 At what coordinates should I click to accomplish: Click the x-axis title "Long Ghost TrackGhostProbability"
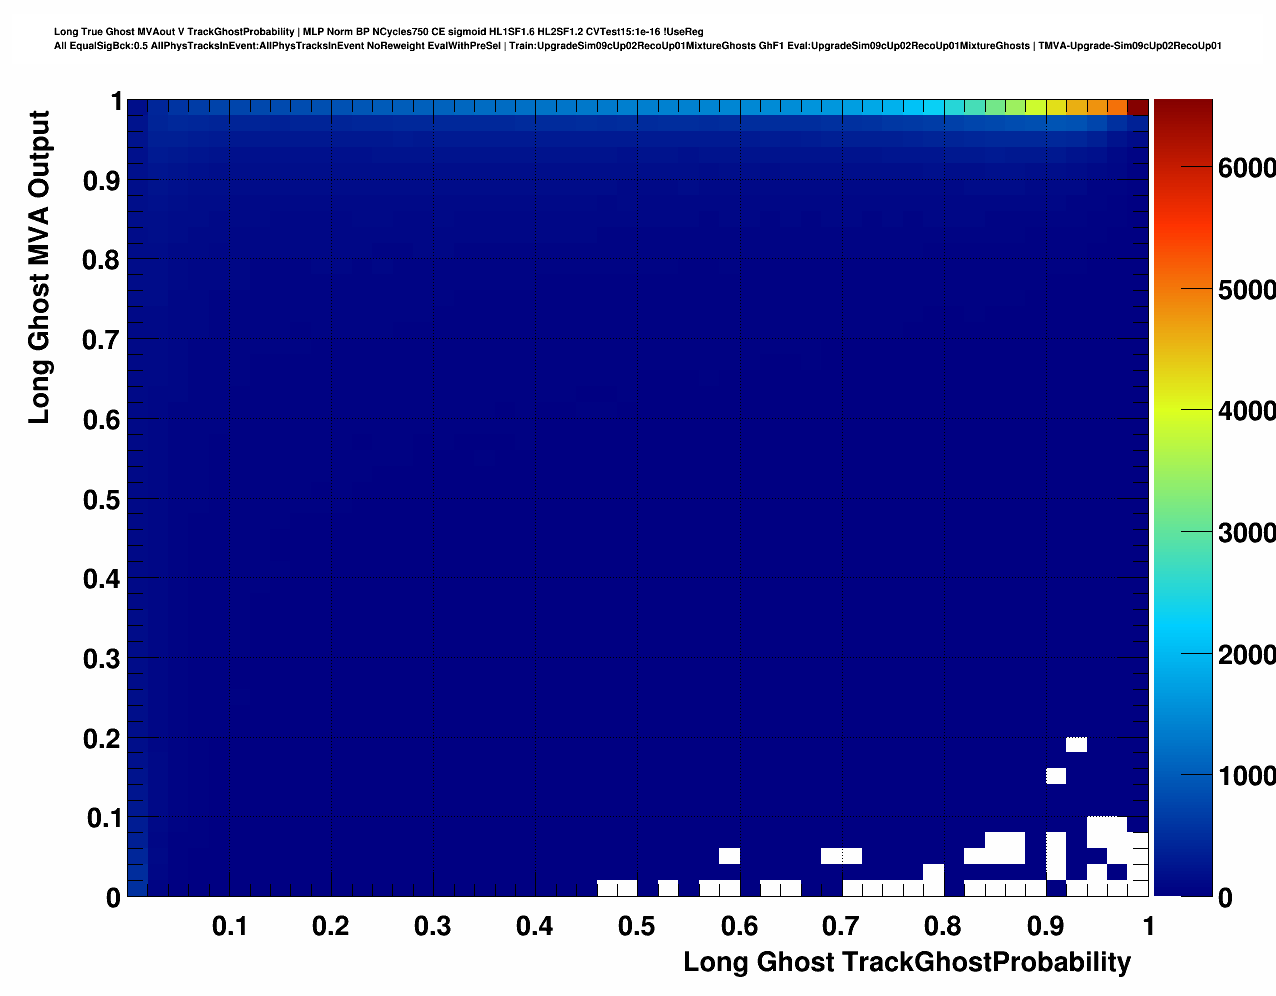[x=907, y=962]
